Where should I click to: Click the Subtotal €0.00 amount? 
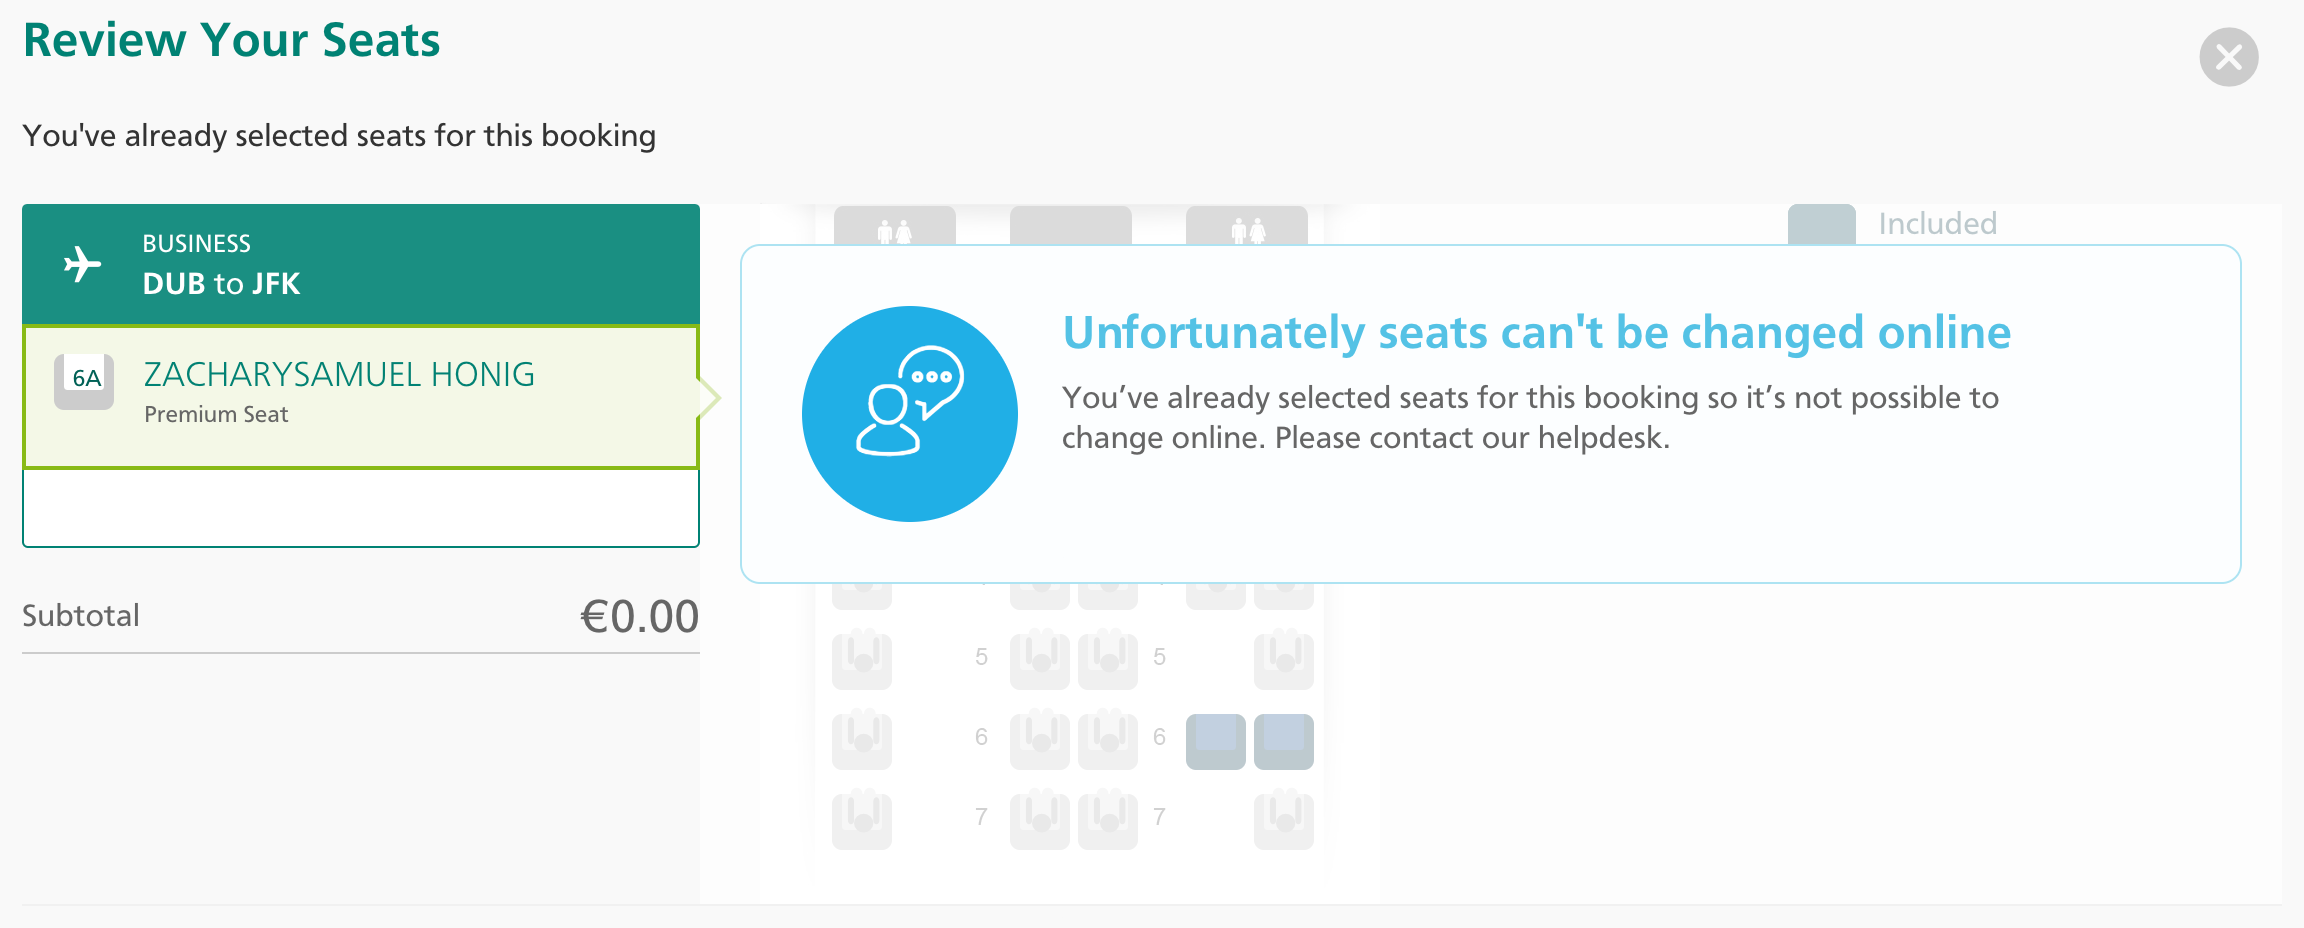[639, 616]
